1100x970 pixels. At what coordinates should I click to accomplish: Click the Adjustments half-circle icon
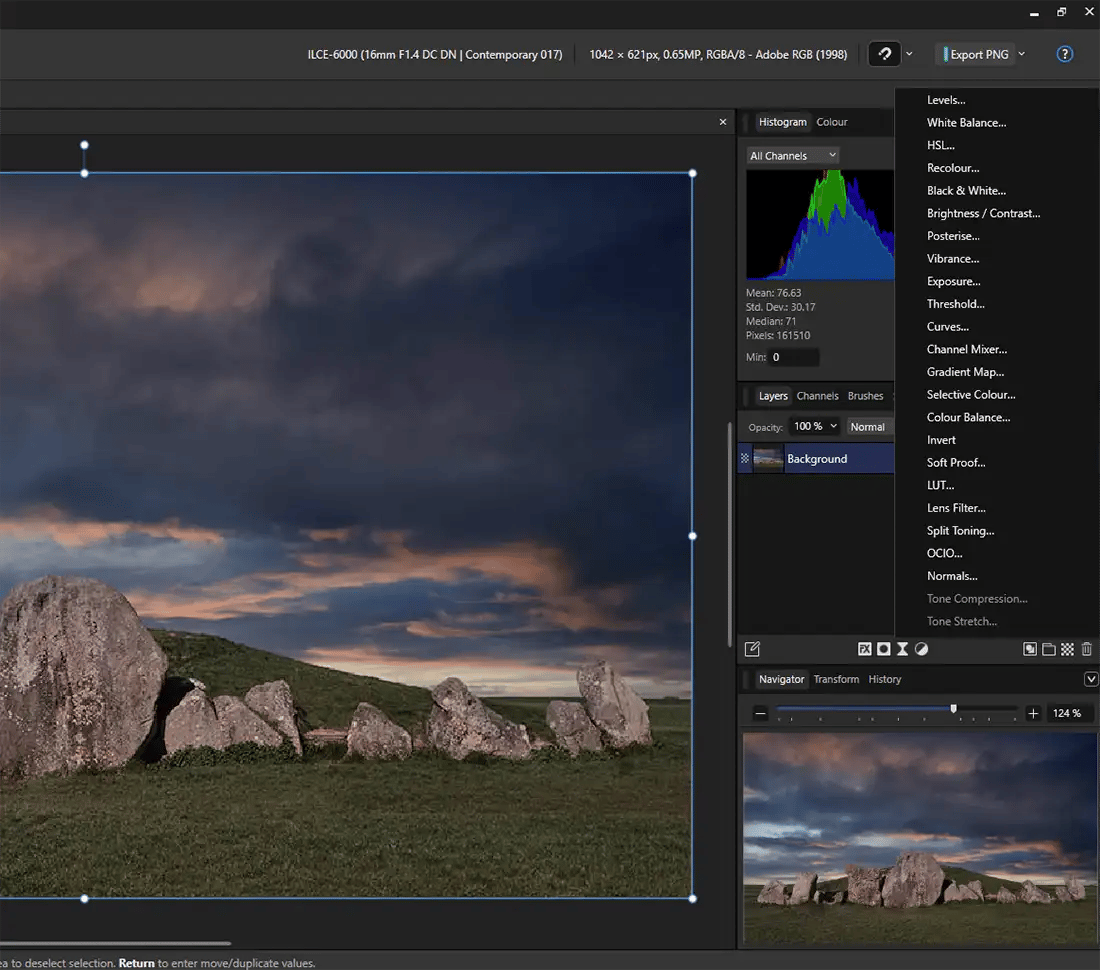pyautogui.click(x=921, y=649)
